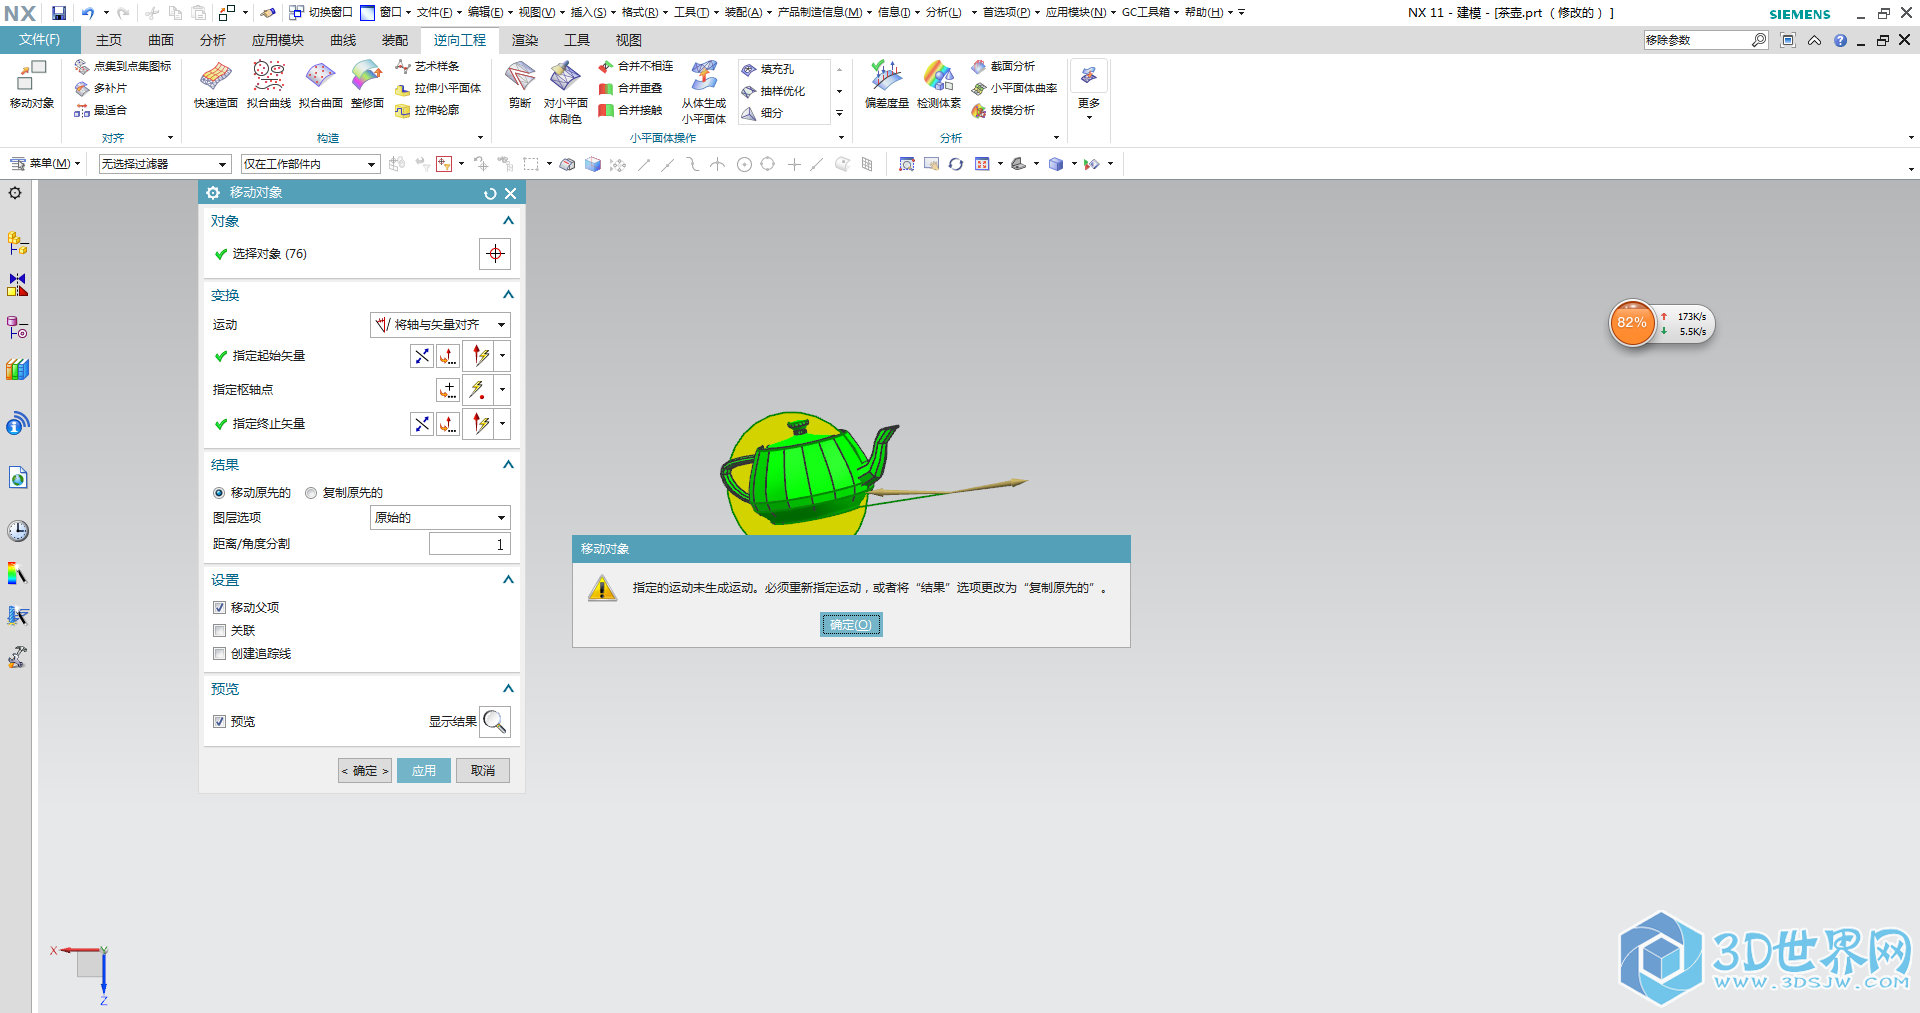Switch to the 曲面 tab
The image size is (1920, 1013).
point(161,40)
